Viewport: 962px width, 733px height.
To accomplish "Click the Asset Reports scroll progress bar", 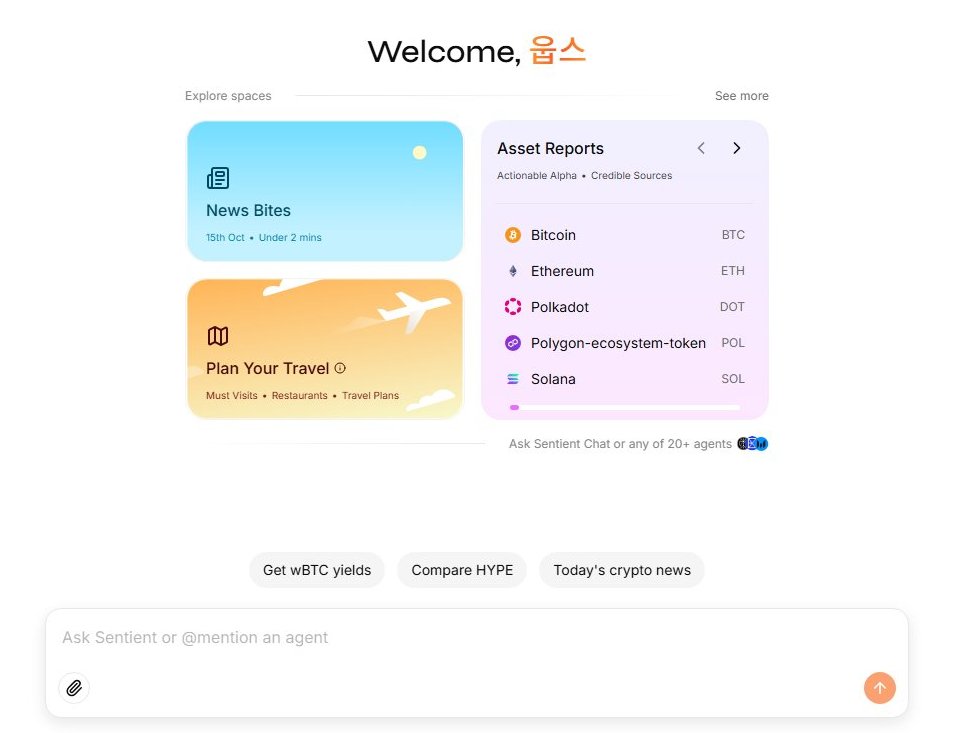I will coord(625,407).
